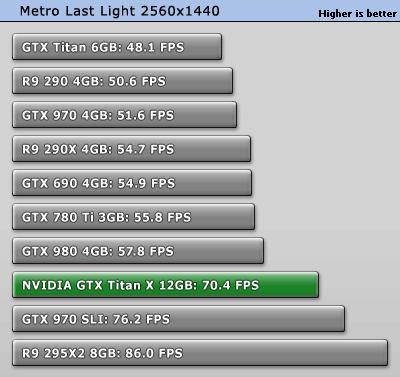This screenshot has height=377, width=400.
Task: Click the 'GTX 780 Ti' label text
Action: (58, 217)
